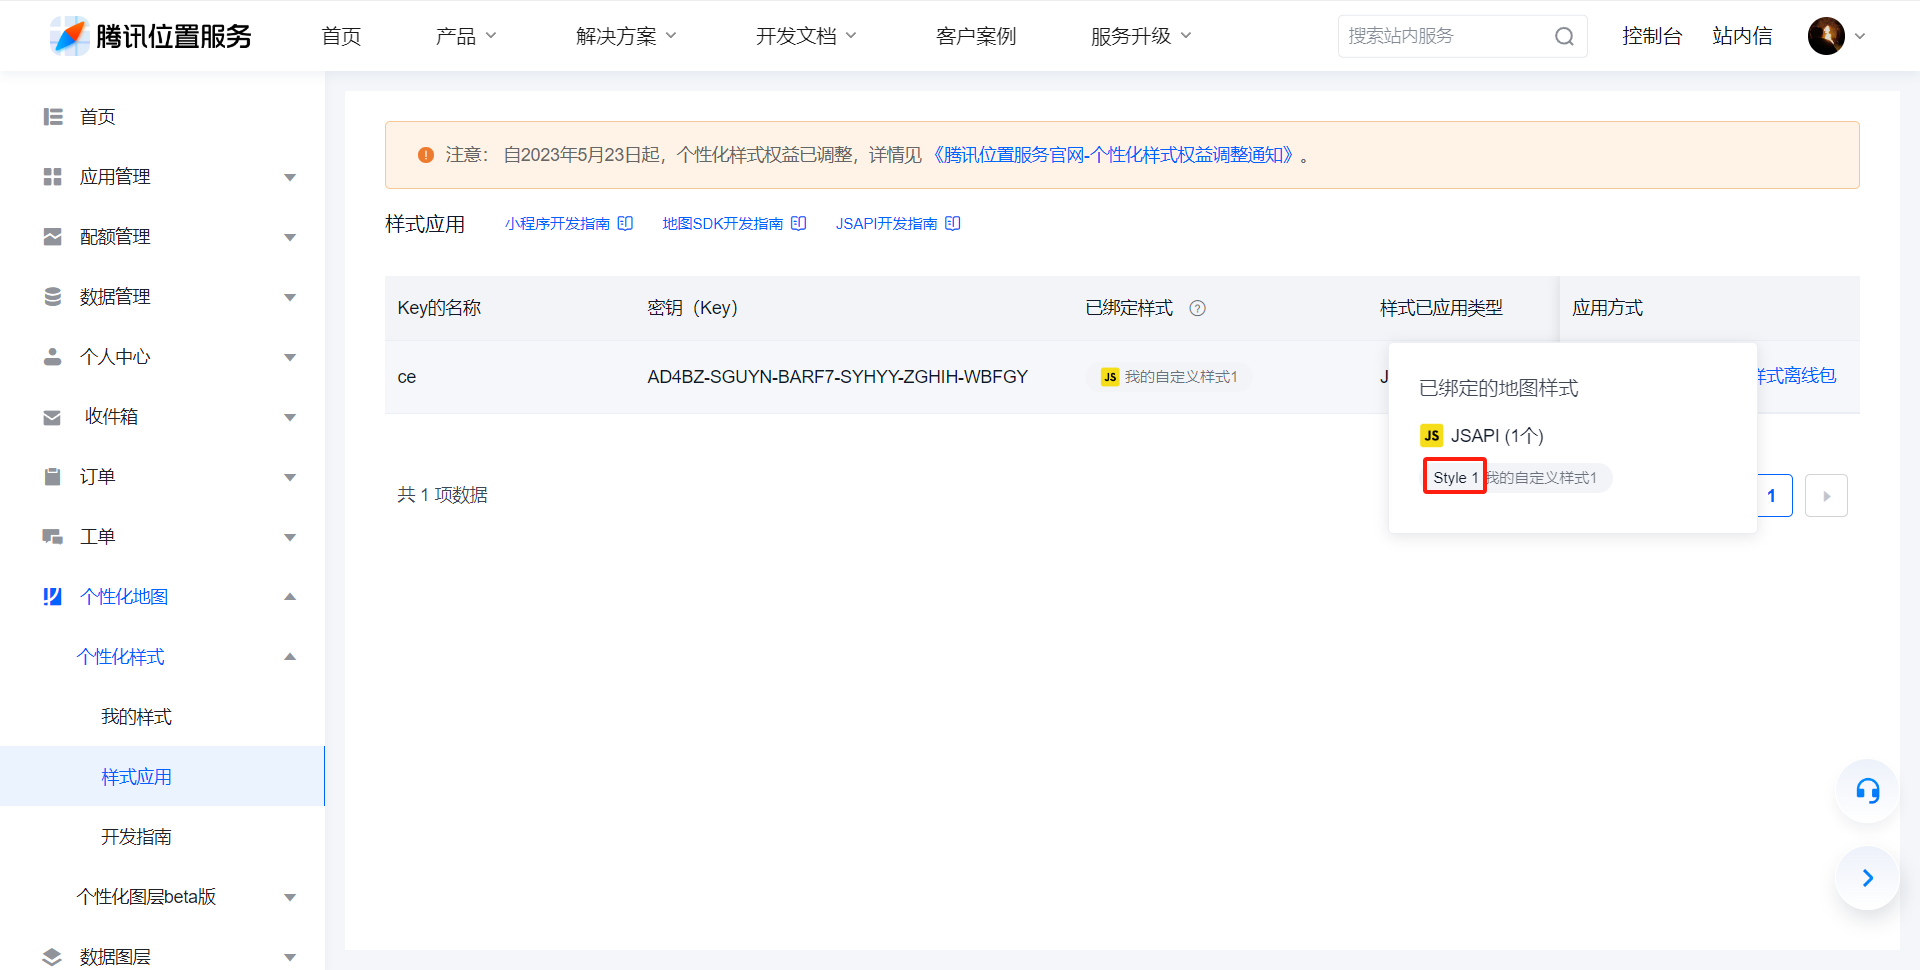Open the 个性化样式权益调整通知 link

[x=1114, y=155]
